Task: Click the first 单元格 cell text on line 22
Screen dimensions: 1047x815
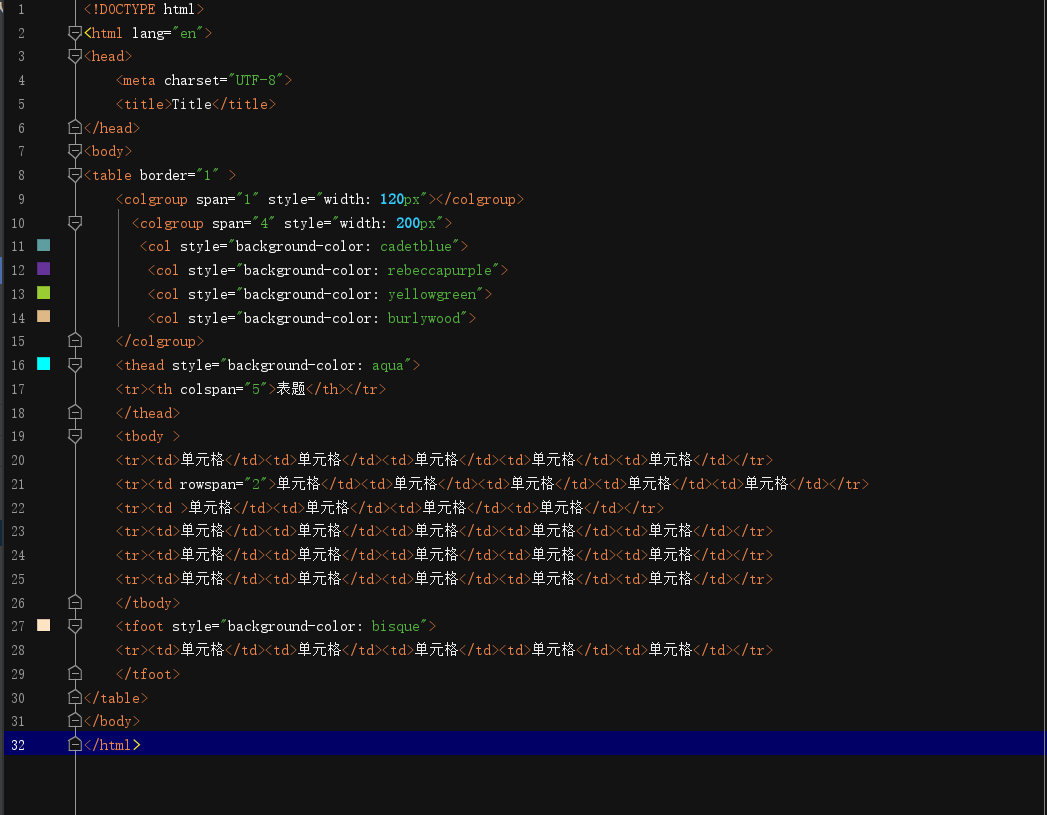Action: [x=210, y=507]
